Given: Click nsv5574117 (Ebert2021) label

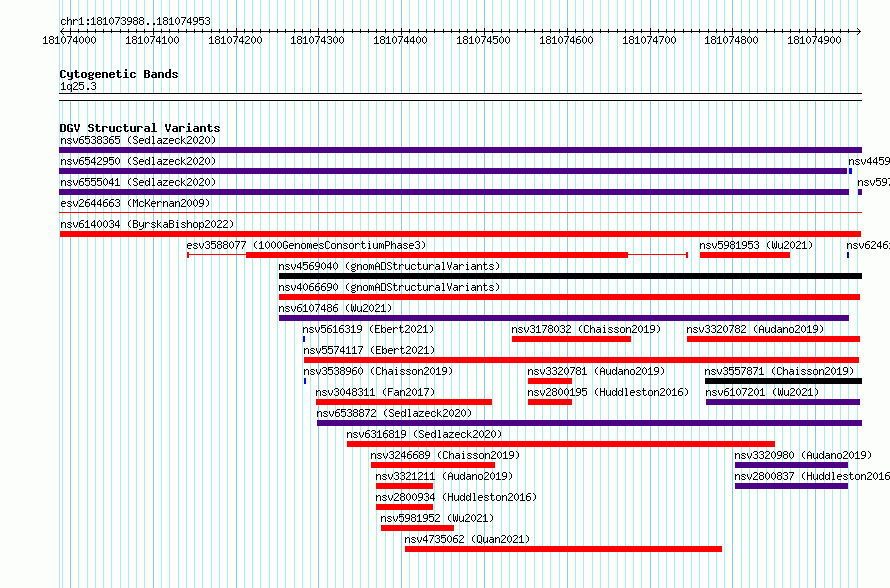Looking at the screenshot, I should click(x=369, y=350).
